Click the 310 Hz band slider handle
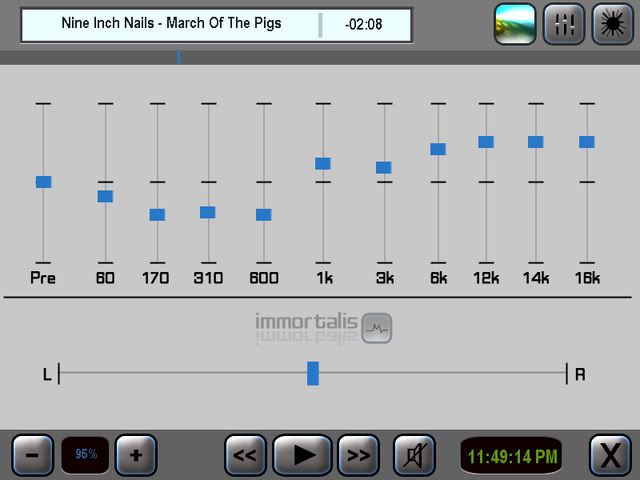Image resolution: width=640 pixels, height=480 pixels. point(208,212)
